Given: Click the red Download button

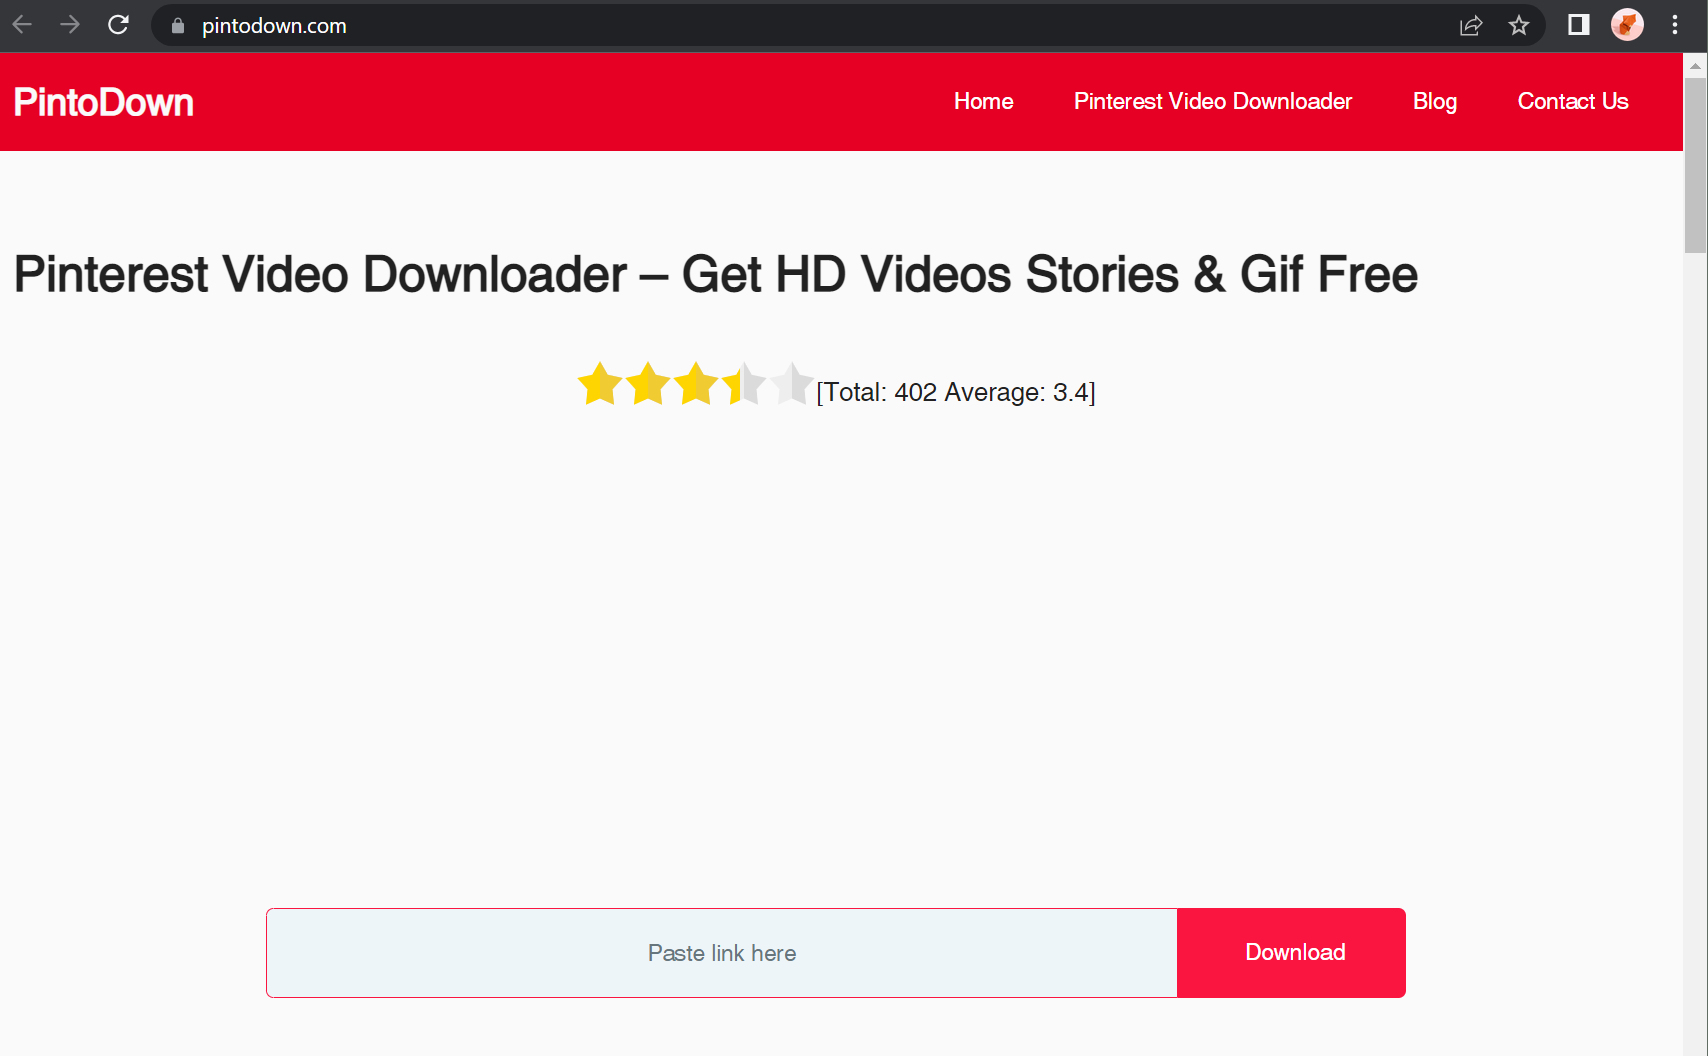Looking at the screenshot, I should pyautogui.click(x=1291, y=953).
